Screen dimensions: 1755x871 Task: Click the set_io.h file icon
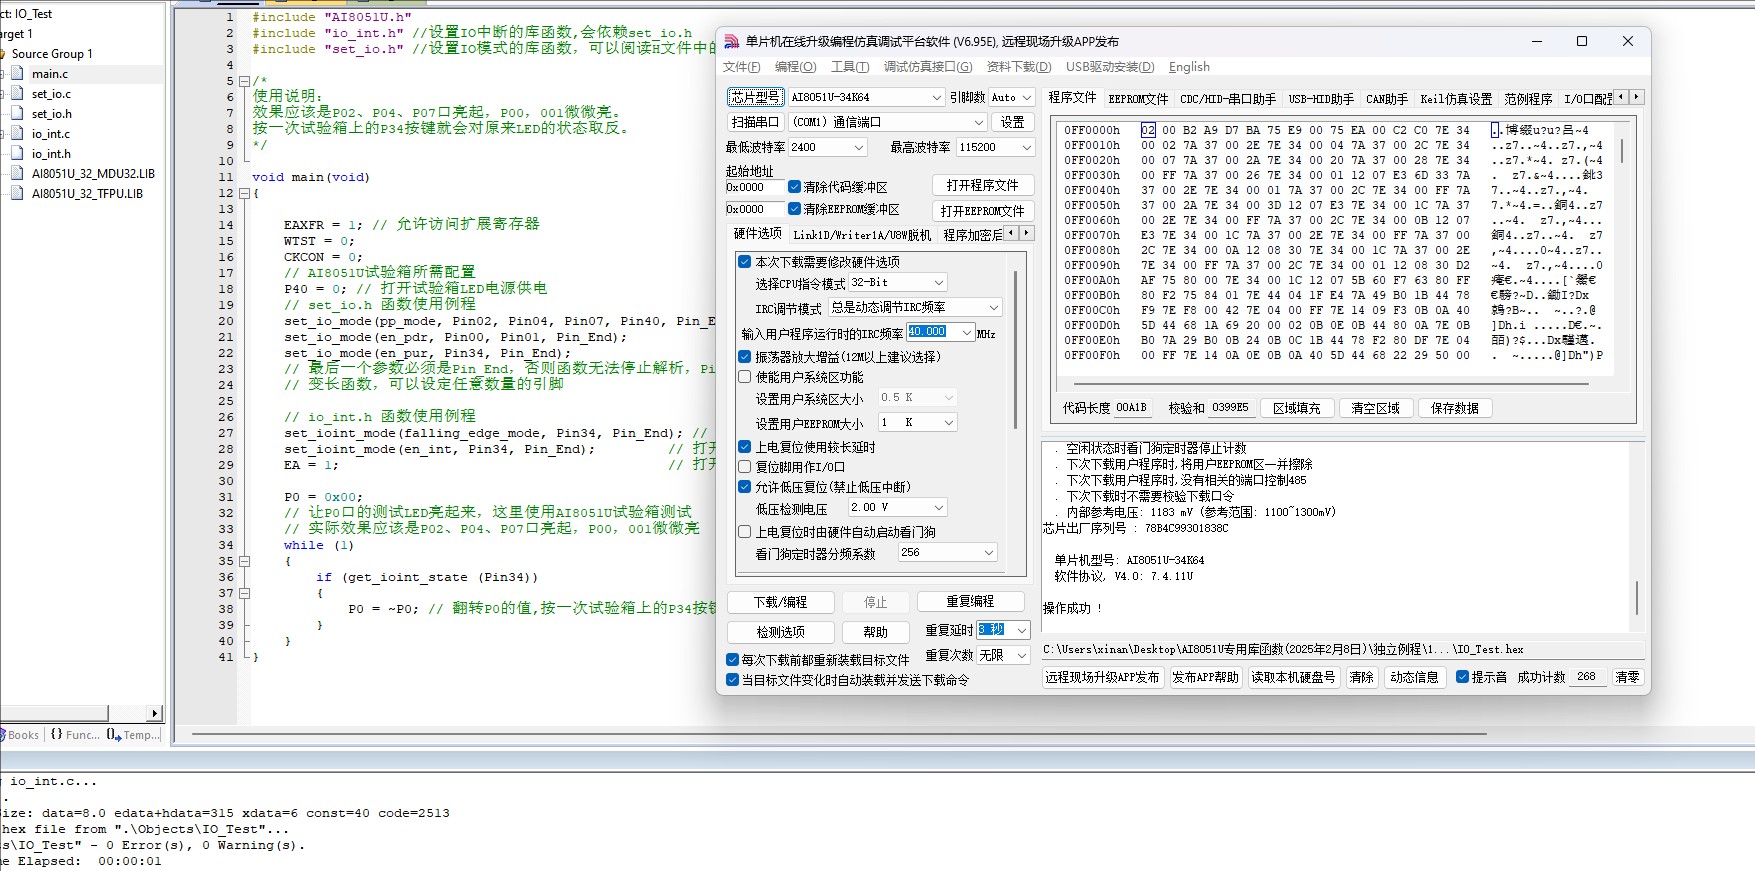(x=17, y=113)
